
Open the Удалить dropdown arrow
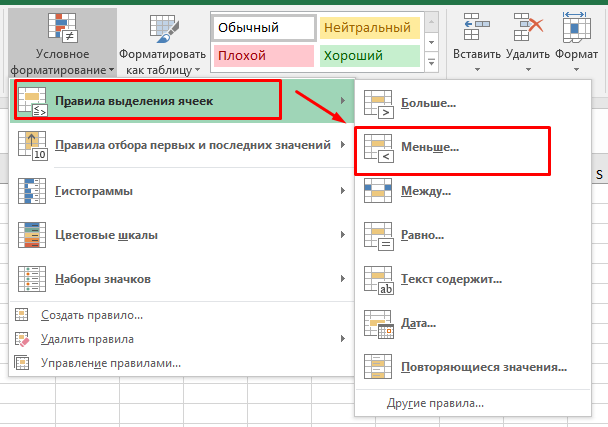(528, 69)
